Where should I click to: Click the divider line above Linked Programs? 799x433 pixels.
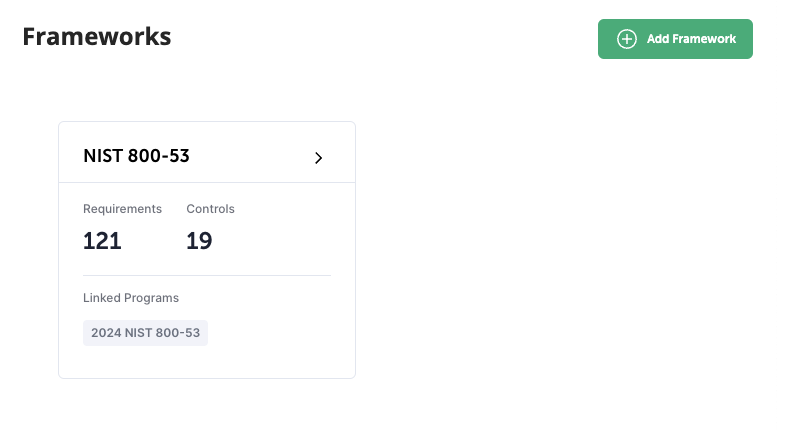(x=207, y=276)
